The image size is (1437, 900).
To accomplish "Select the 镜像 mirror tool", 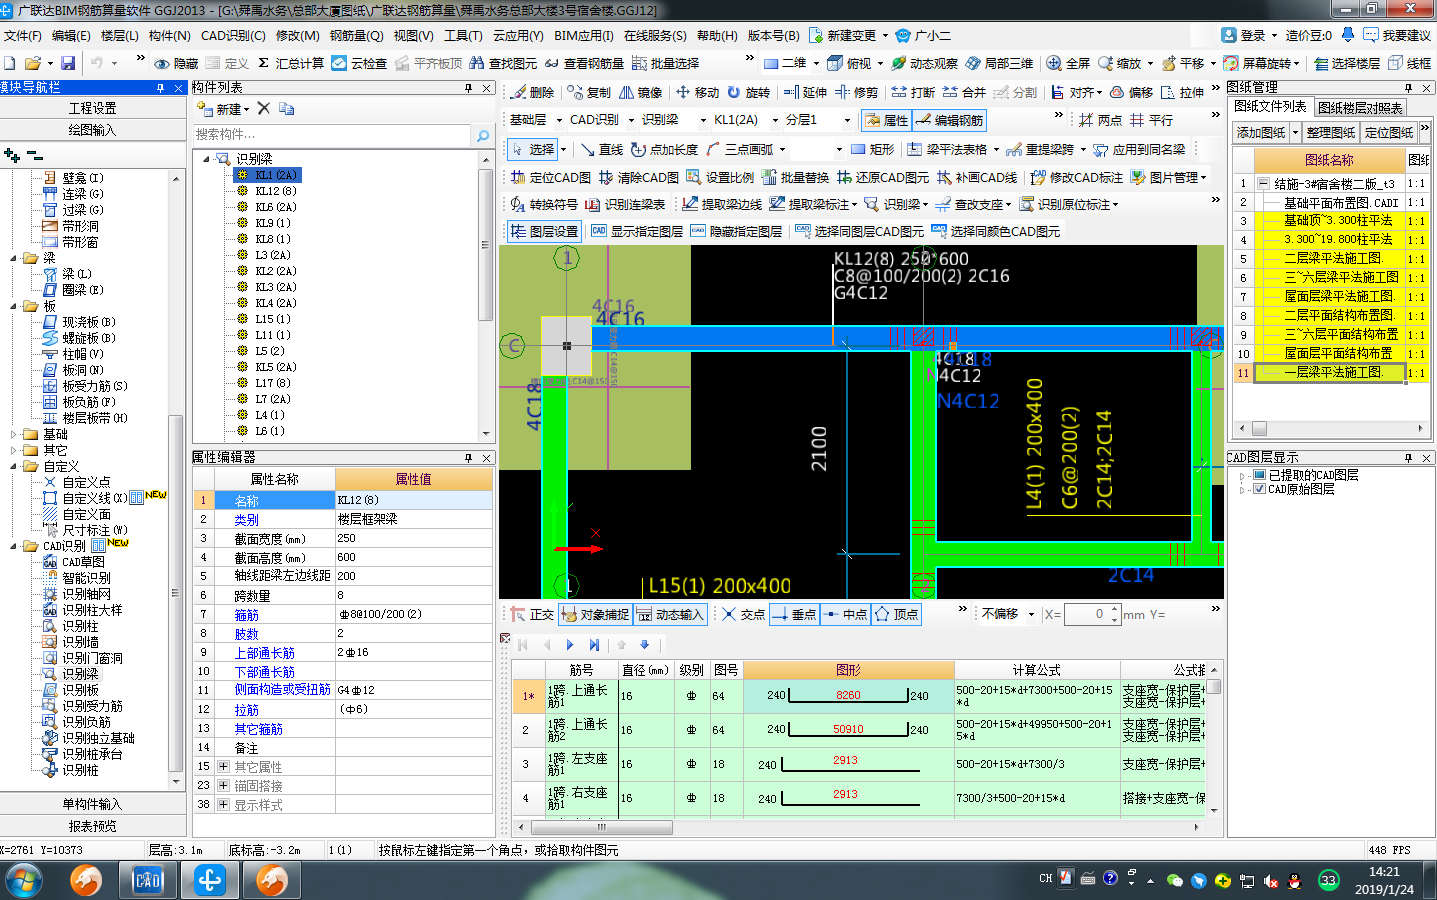I will 640,92.
